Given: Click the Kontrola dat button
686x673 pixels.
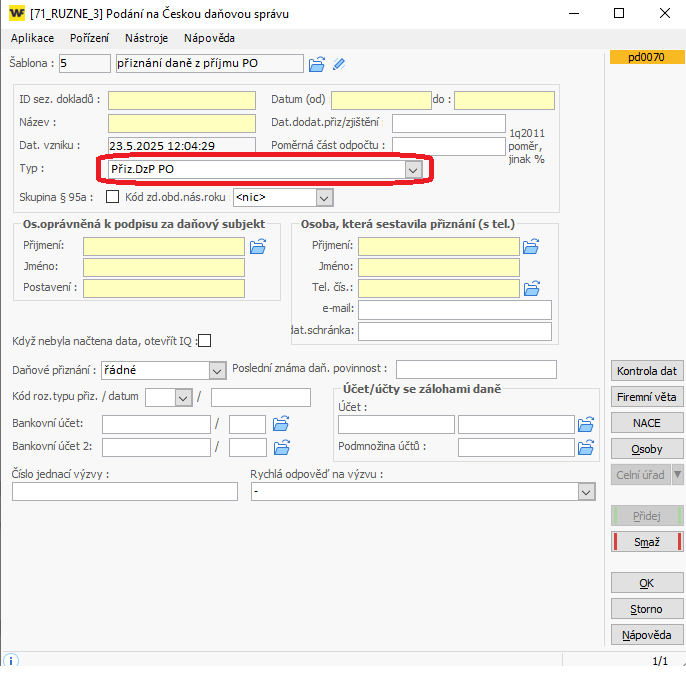Looking at the screenshot, I should point(647,371).
